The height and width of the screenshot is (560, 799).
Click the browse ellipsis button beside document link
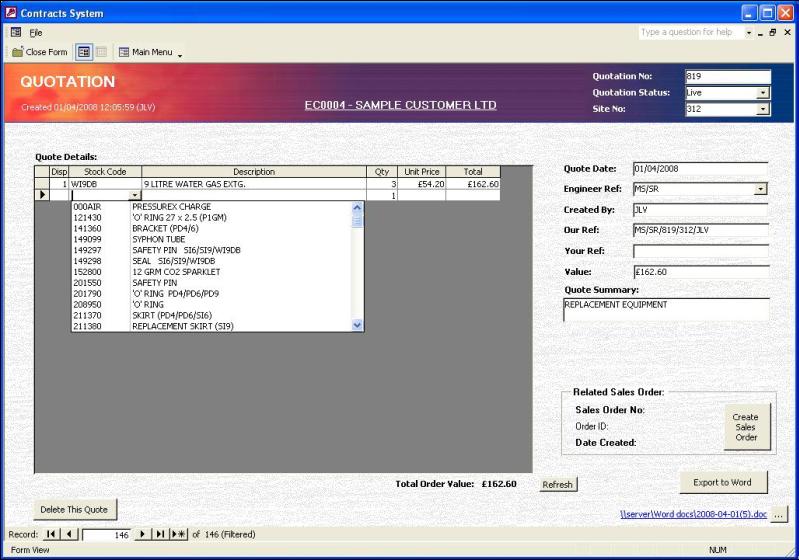point(781,514)
